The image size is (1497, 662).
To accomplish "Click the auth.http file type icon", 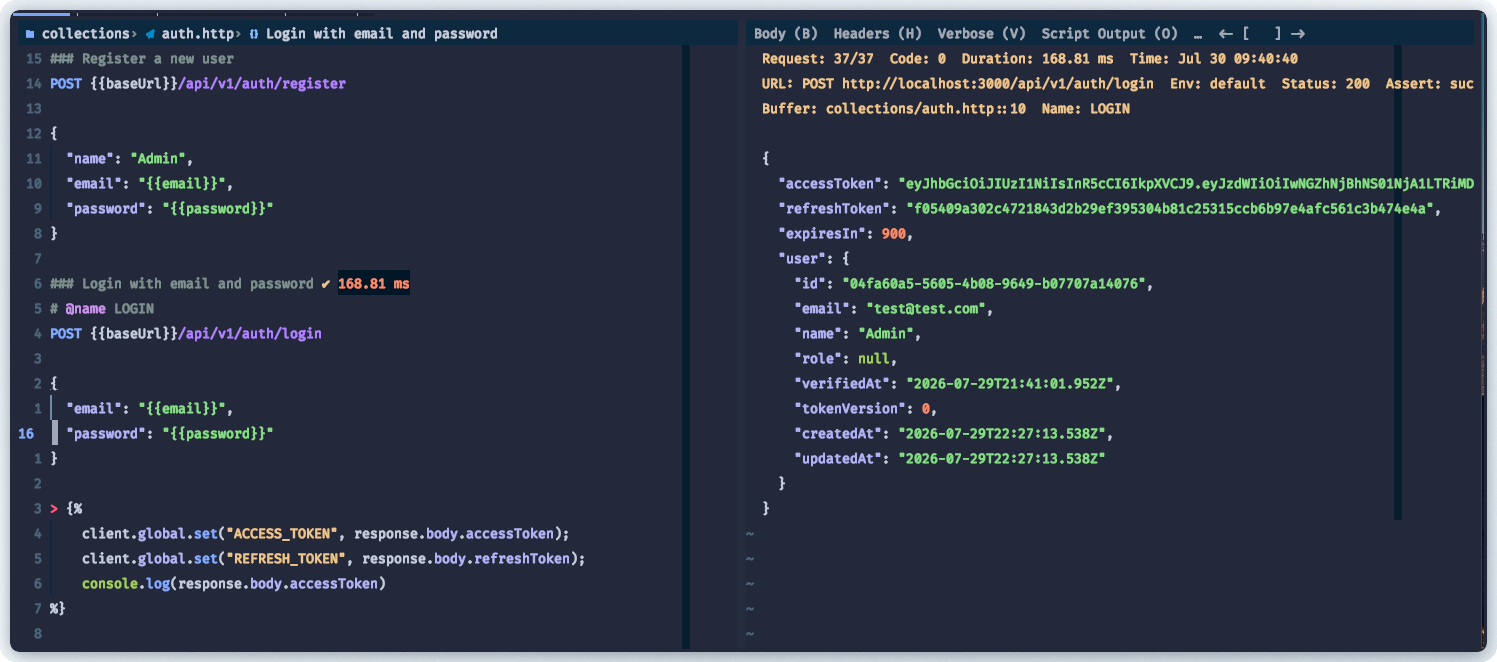I will (x=150, y=34).
